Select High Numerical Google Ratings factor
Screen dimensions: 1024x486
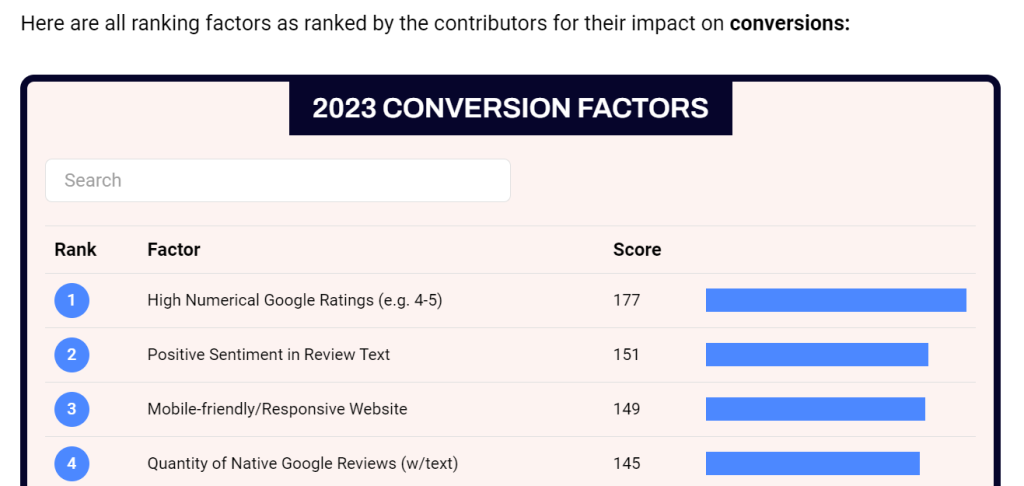click(294, 300)
